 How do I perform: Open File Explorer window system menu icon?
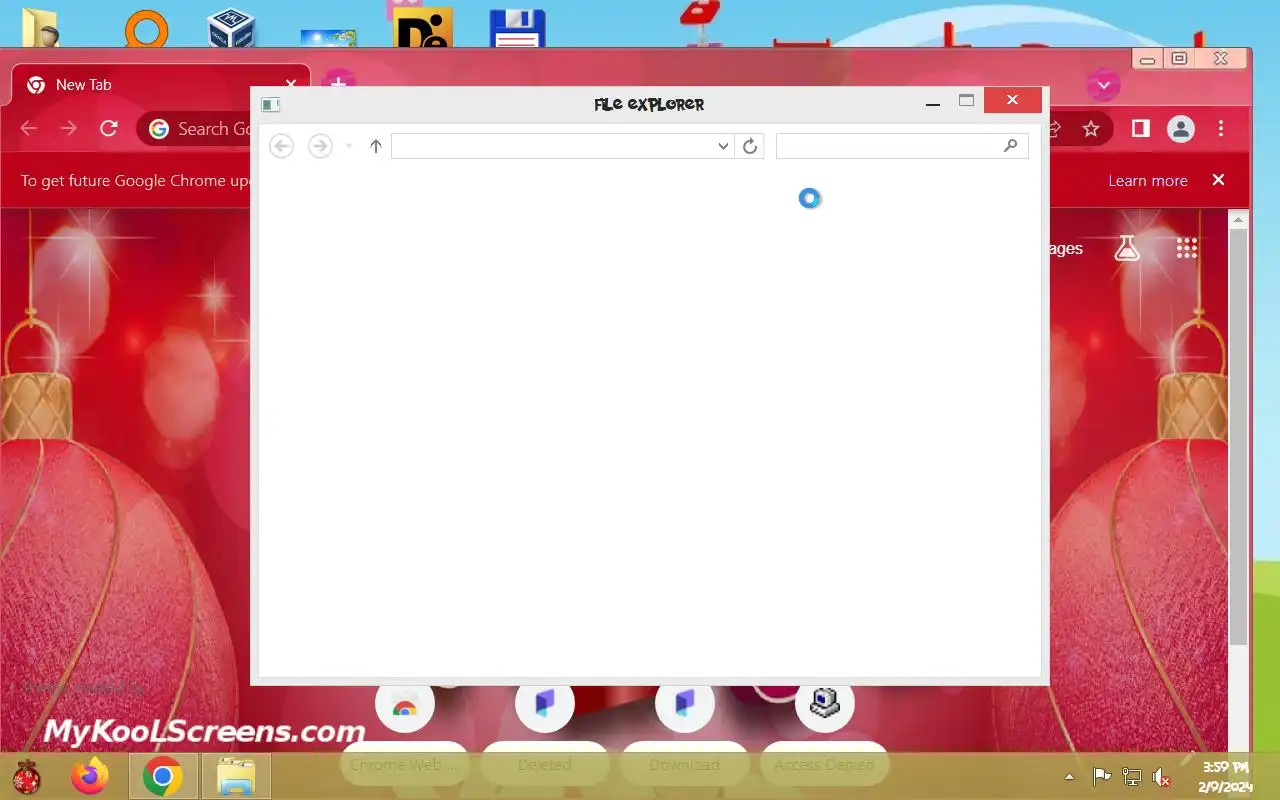tap(270, 104)
